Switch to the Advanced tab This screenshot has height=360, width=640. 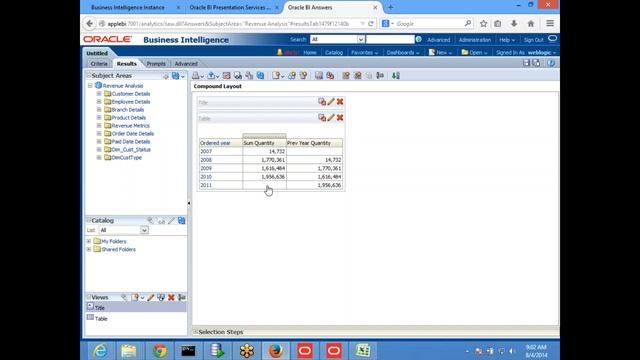tap(186, 64)
